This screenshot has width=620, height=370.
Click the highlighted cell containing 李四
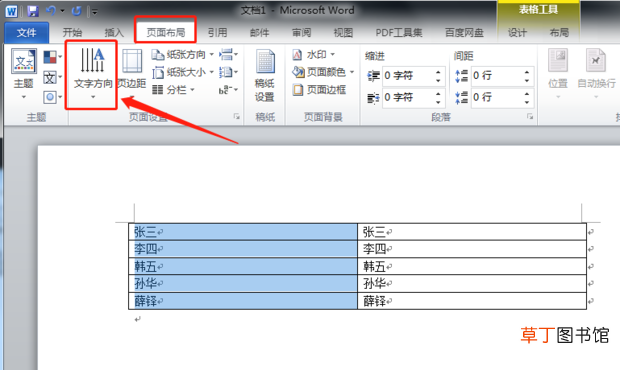pyautogui.click(x=243, y=249)
